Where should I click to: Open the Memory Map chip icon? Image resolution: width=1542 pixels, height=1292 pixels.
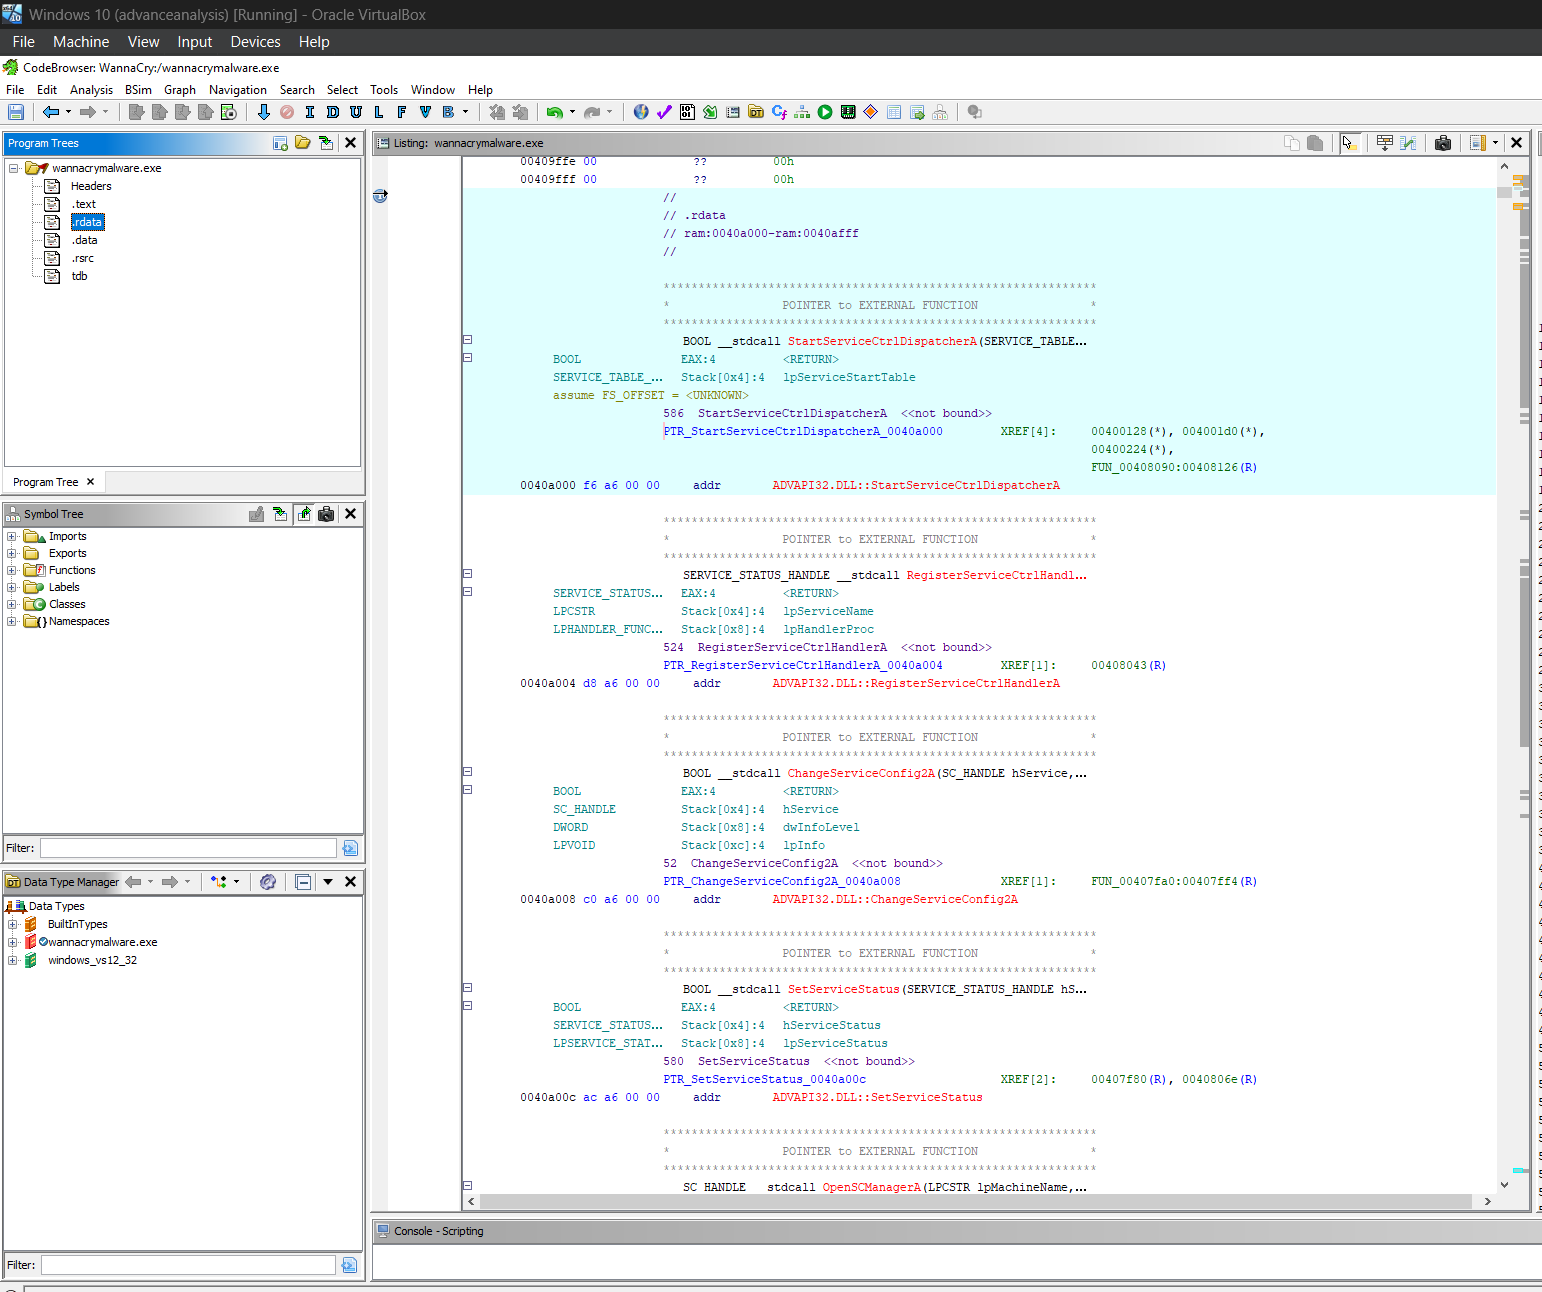pyautogui.click(x=848, y=112)
